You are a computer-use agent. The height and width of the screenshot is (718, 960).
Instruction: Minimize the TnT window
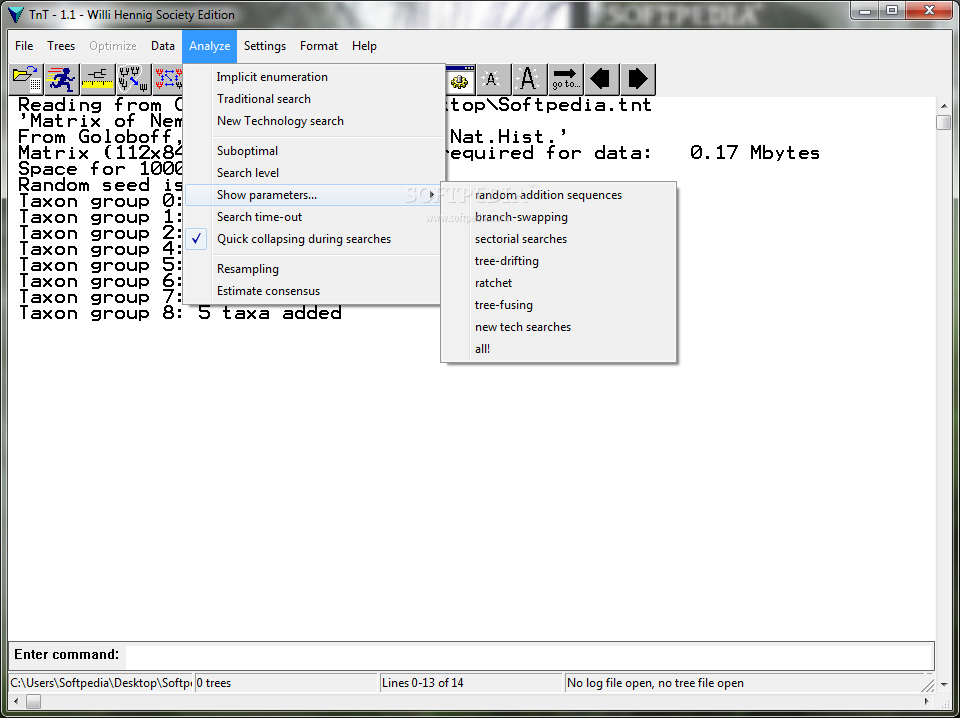865,10
